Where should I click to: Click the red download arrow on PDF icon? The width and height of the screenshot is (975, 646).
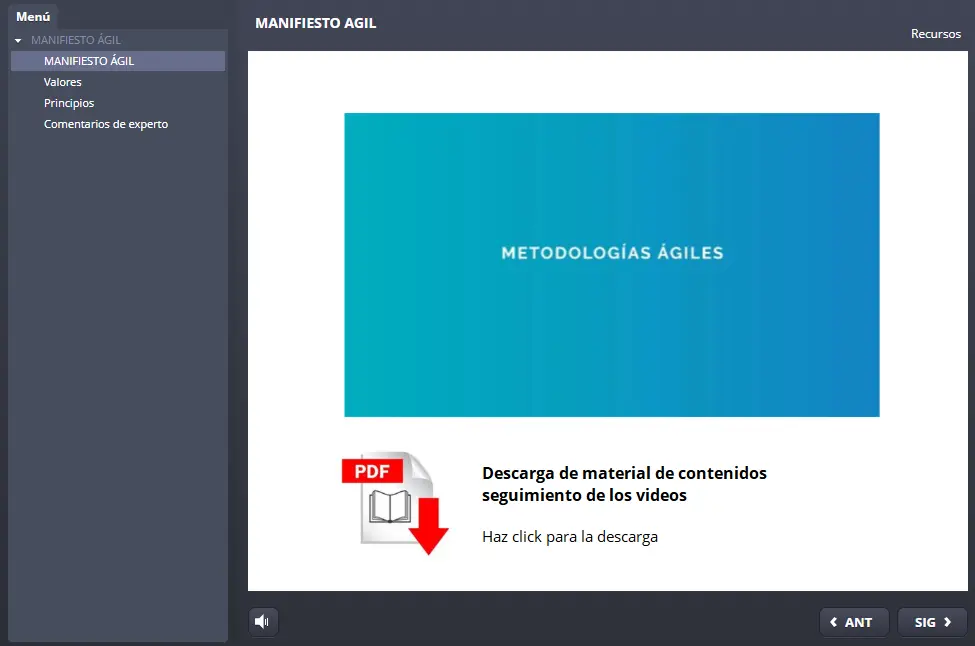(x=430, y=527)
